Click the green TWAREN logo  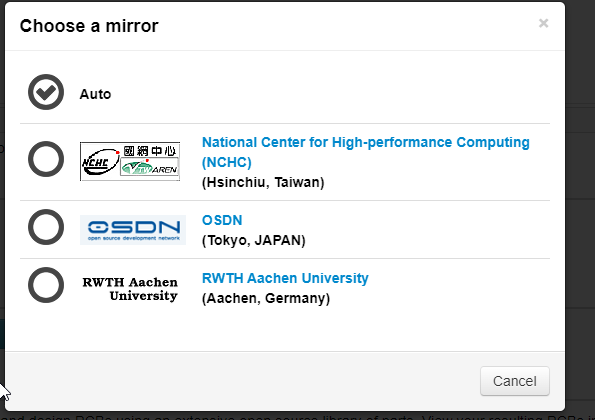[149, 167]
